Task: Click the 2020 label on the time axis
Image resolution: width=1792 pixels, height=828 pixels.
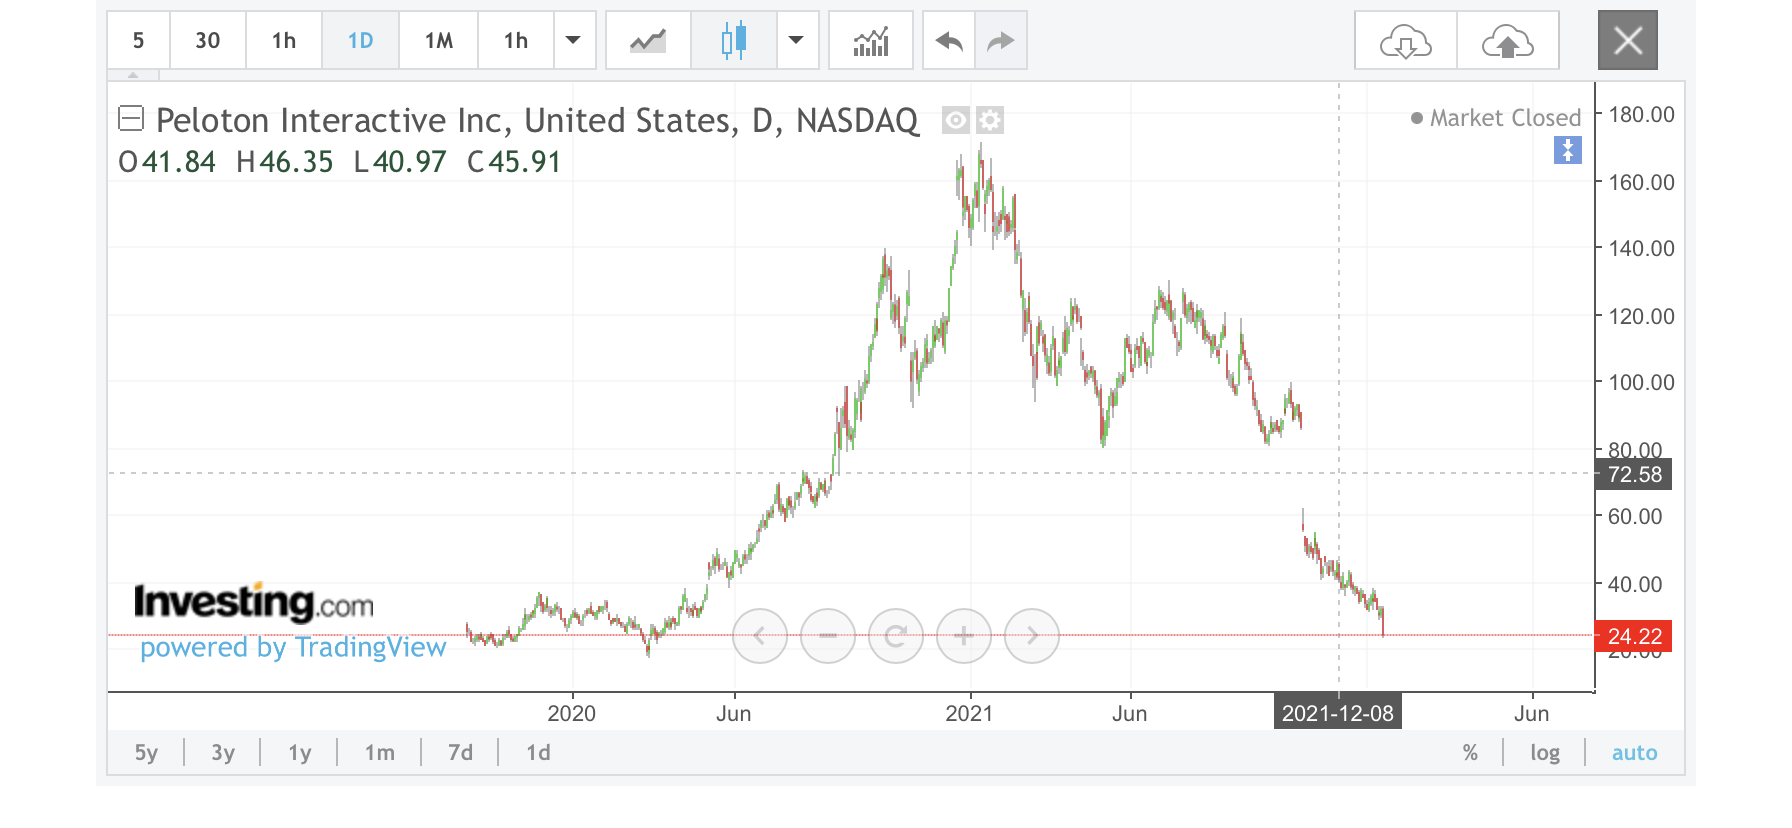Action: click(571, 714)
